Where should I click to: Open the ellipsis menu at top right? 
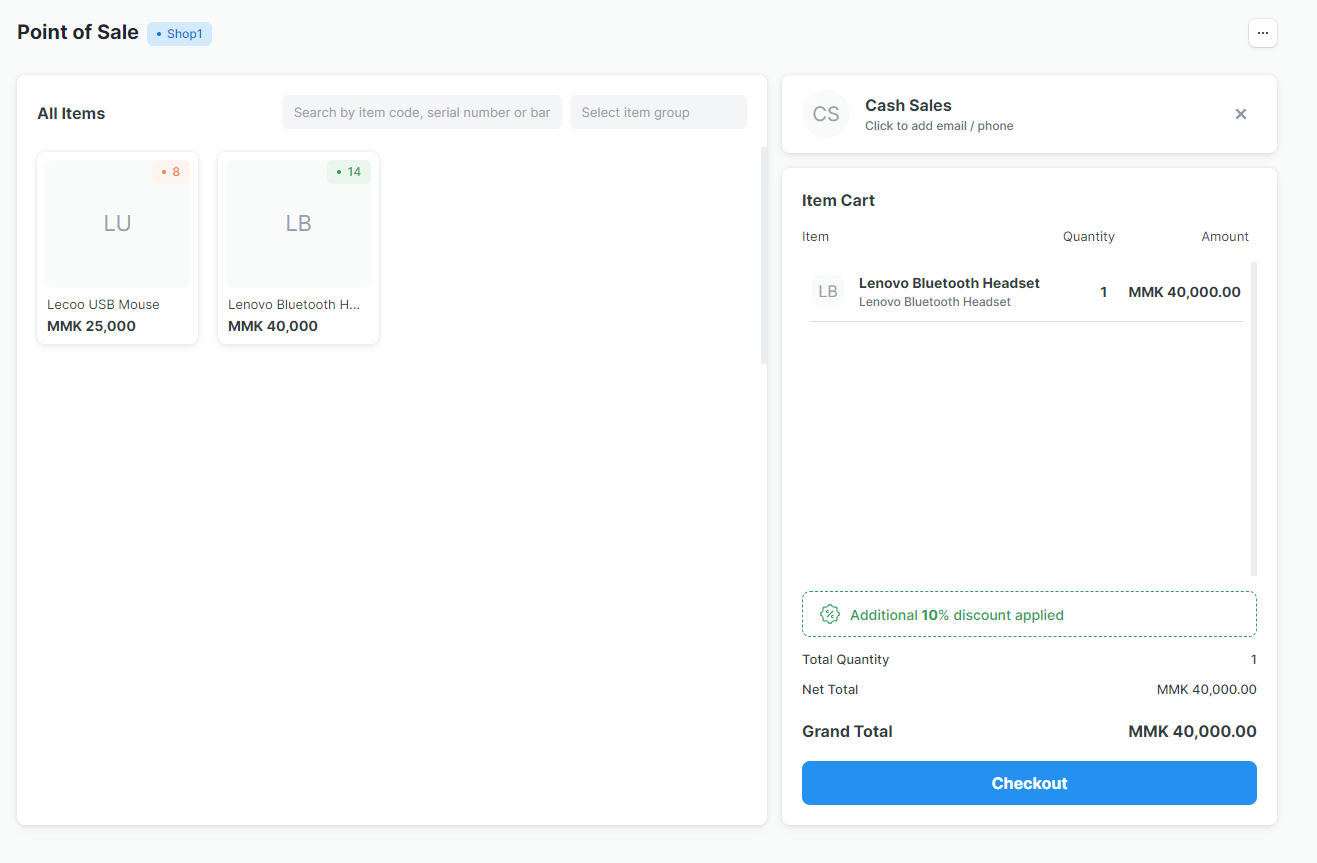pos(1262,32)
